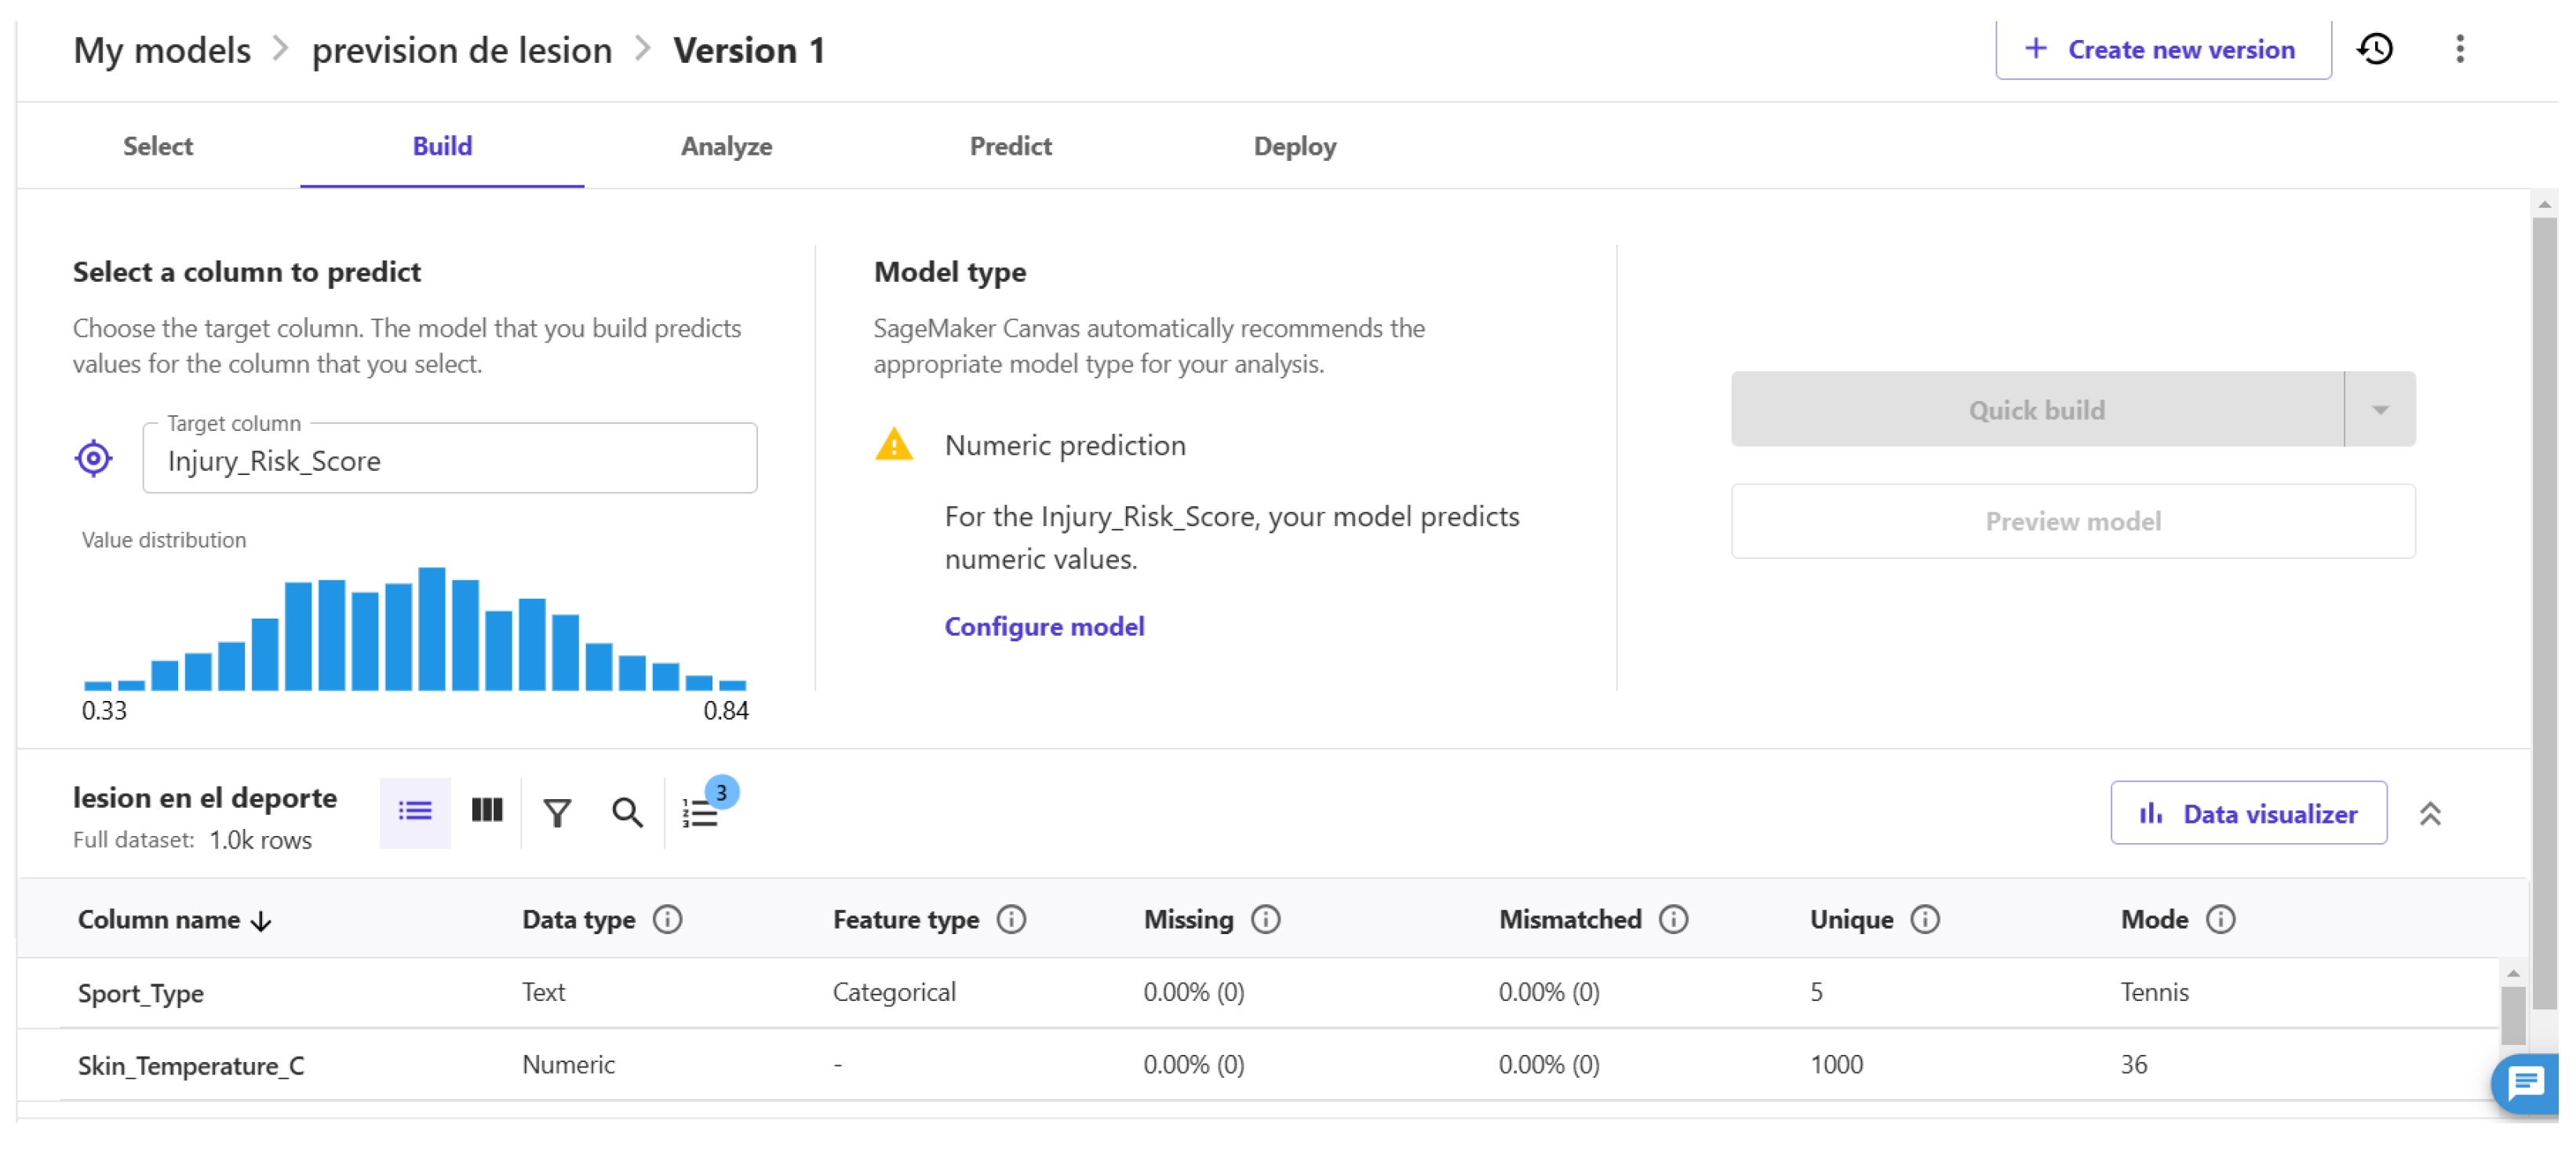Image resolution: width=2576 pixels, height=1150 pixels.
Task: Click Create new version button
Action: pos(2162,50)
